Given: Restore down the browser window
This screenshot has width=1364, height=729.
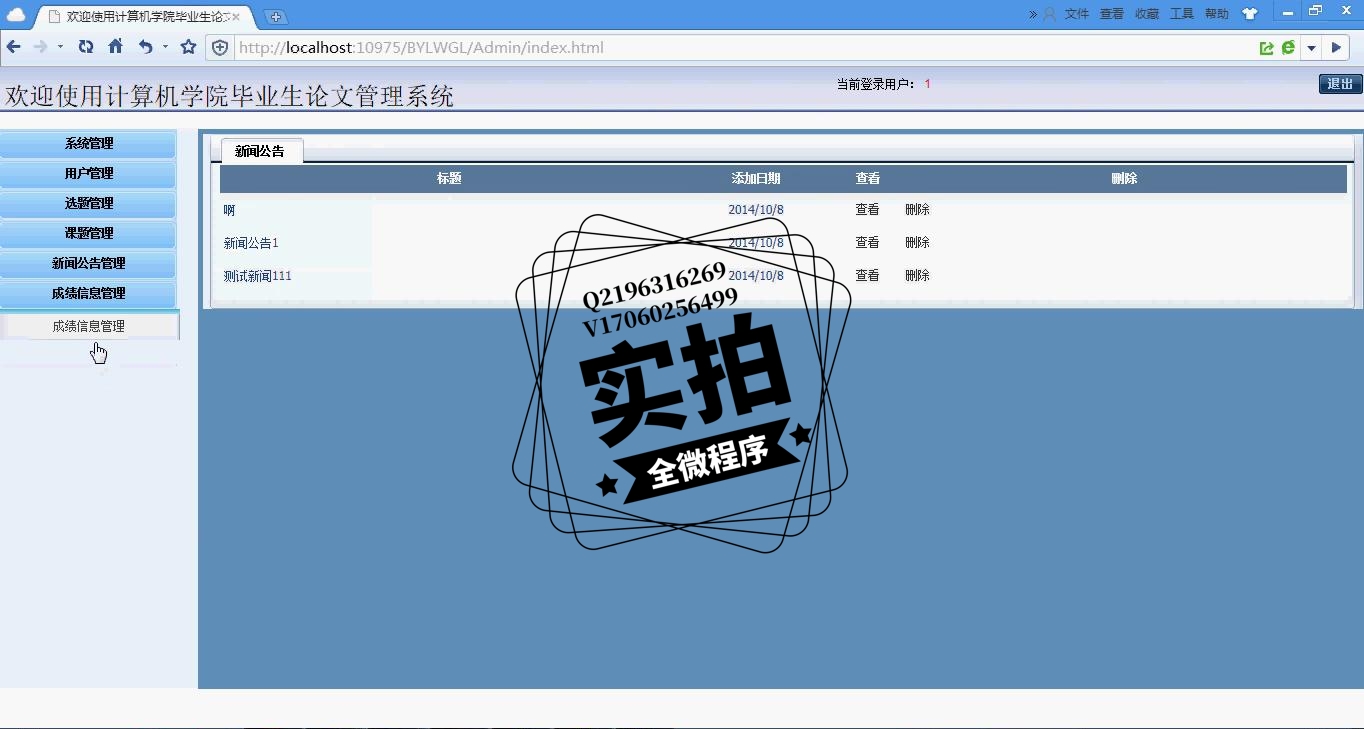Looking at the screenshot, I should tap(1316, 11).
